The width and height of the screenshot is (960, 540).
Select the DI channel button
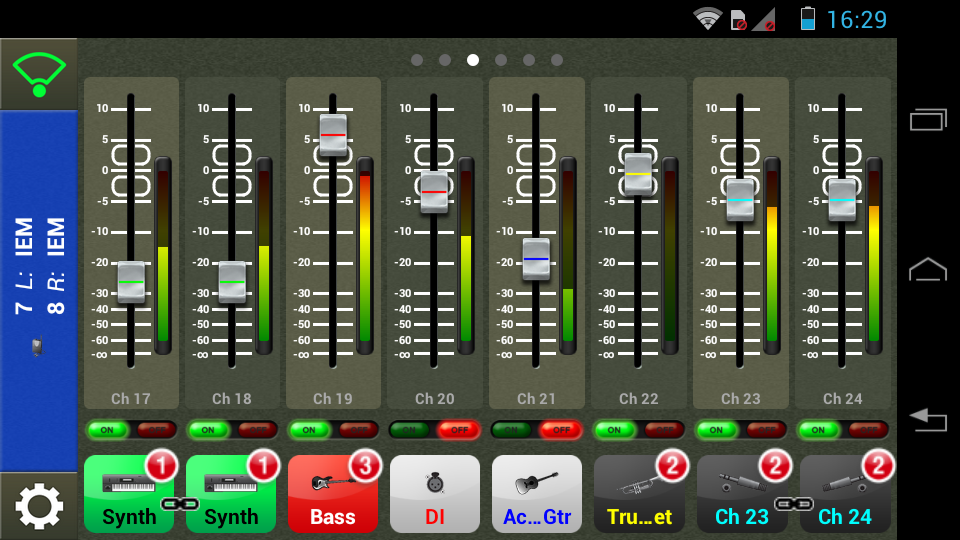click(435, 494)
